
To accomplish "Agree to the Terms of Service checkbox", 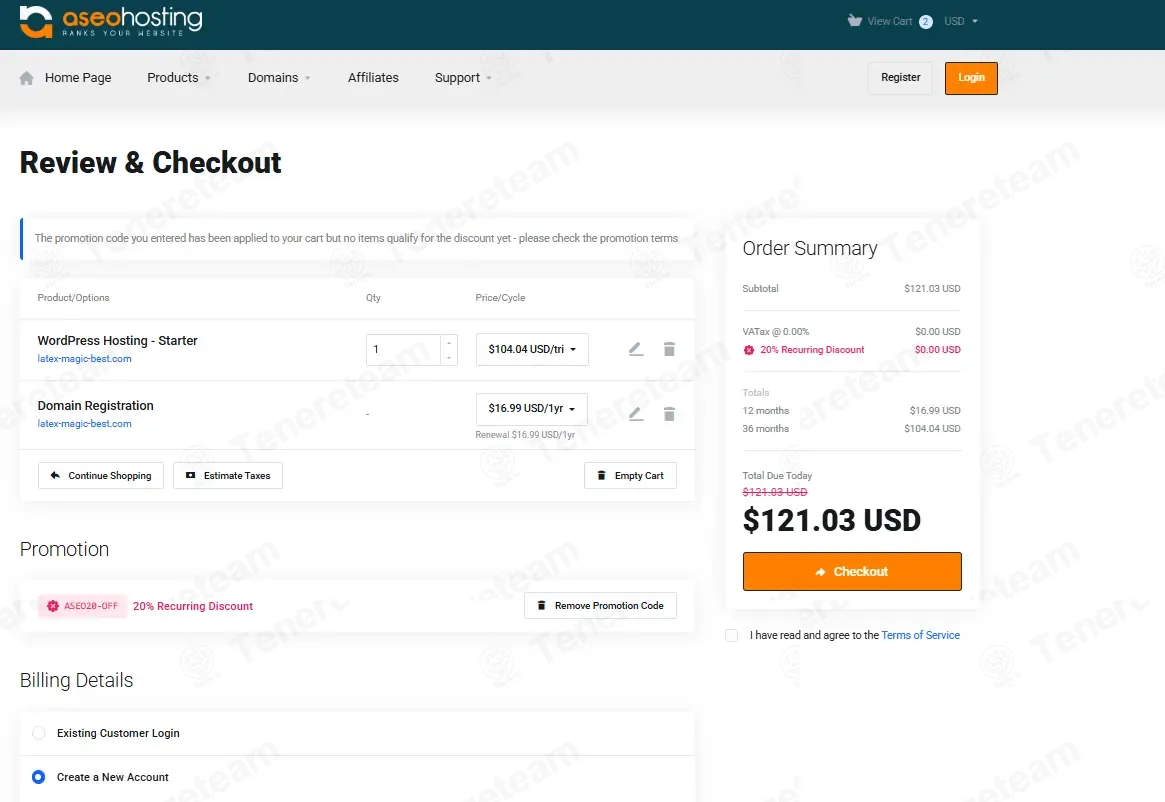I will 732,636.
